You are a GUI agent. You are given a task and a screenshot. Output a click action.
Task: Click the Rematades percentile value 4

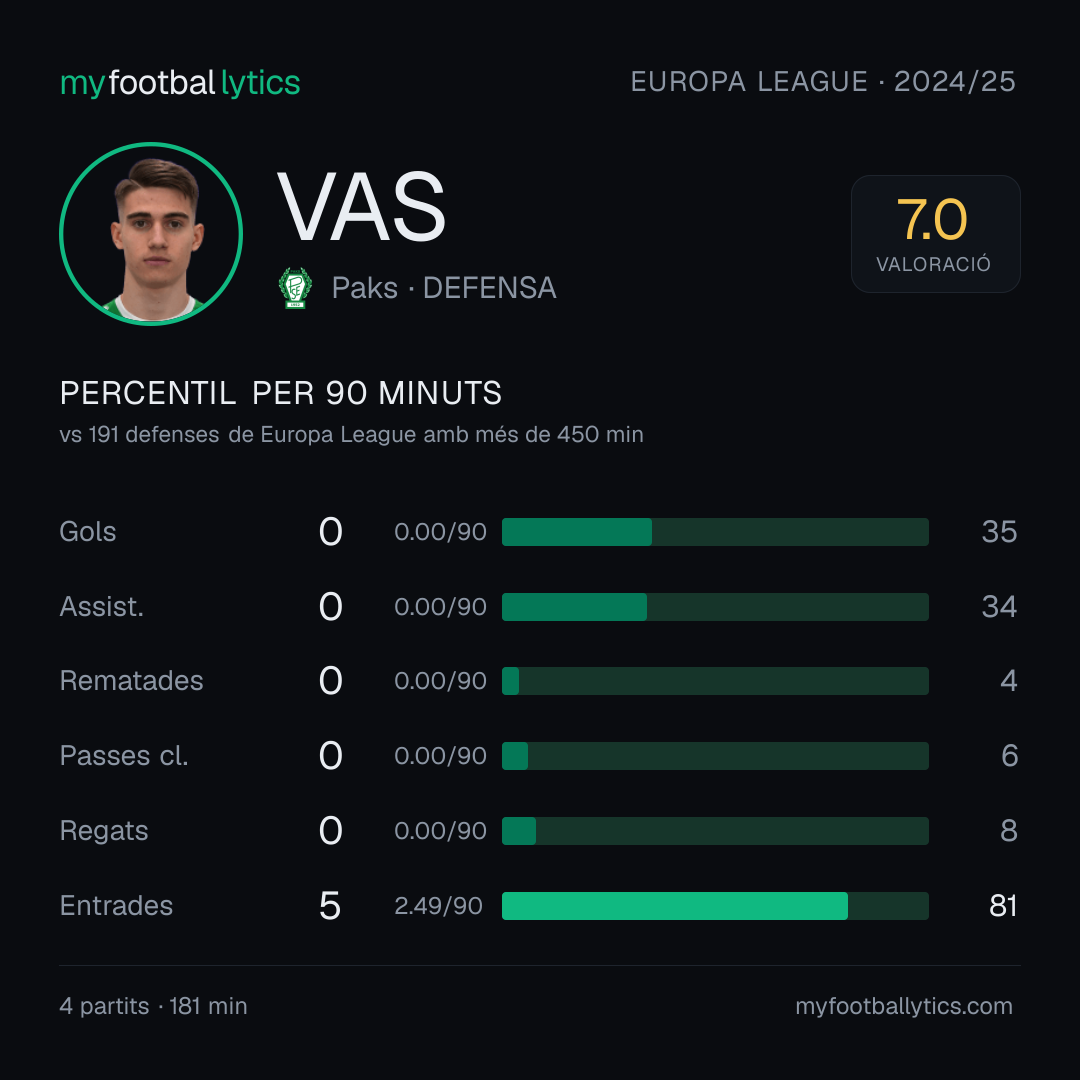[x=1008, y=681]
